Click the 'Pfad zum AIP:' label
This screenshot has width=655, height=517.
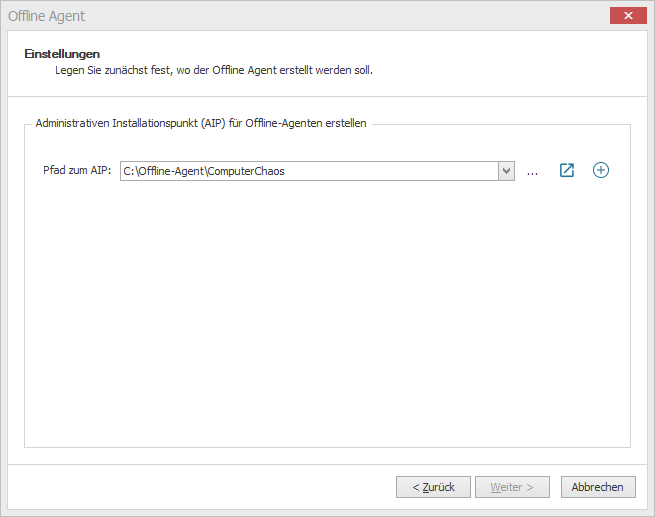[x=77, y=171]
